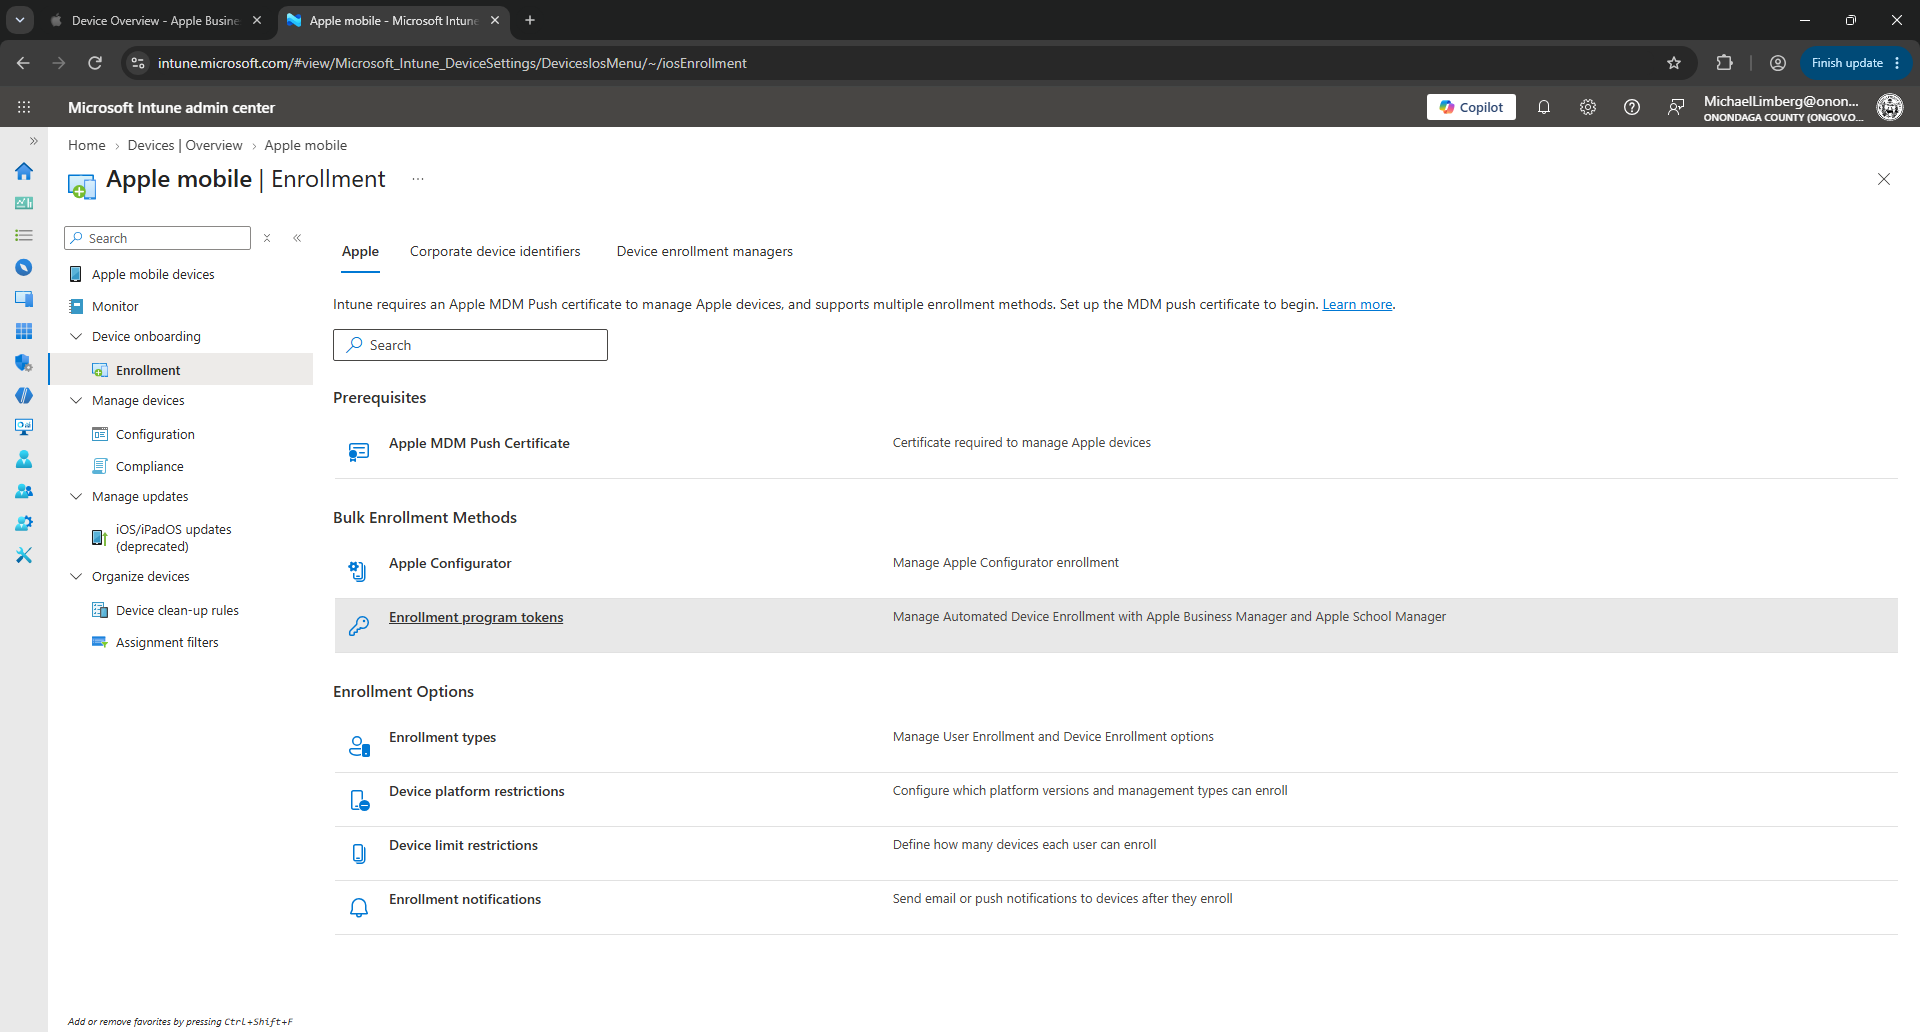Open Endpoint security shield icon
This screenshot has width=1920, height=1032.
click(x=24, y=363)
